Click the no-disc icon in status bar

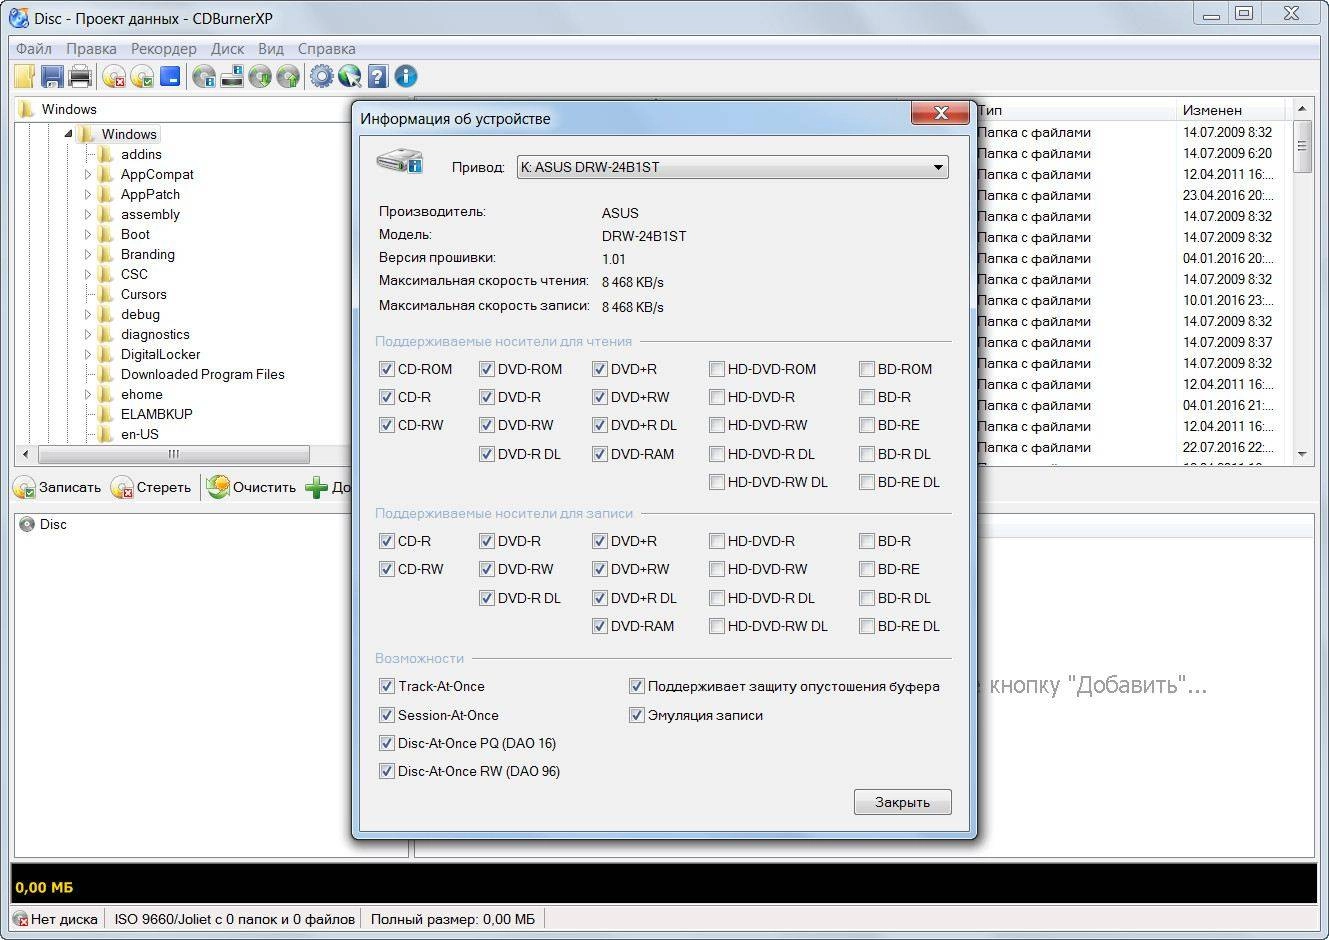(20, 918)
